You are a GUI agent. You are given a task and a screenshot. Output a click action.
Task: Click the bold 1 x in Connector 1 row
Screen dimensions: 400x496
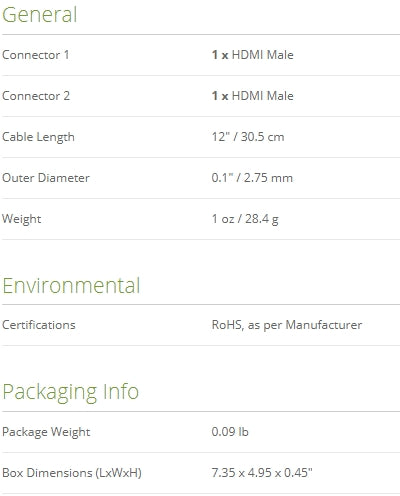point(220,55)
